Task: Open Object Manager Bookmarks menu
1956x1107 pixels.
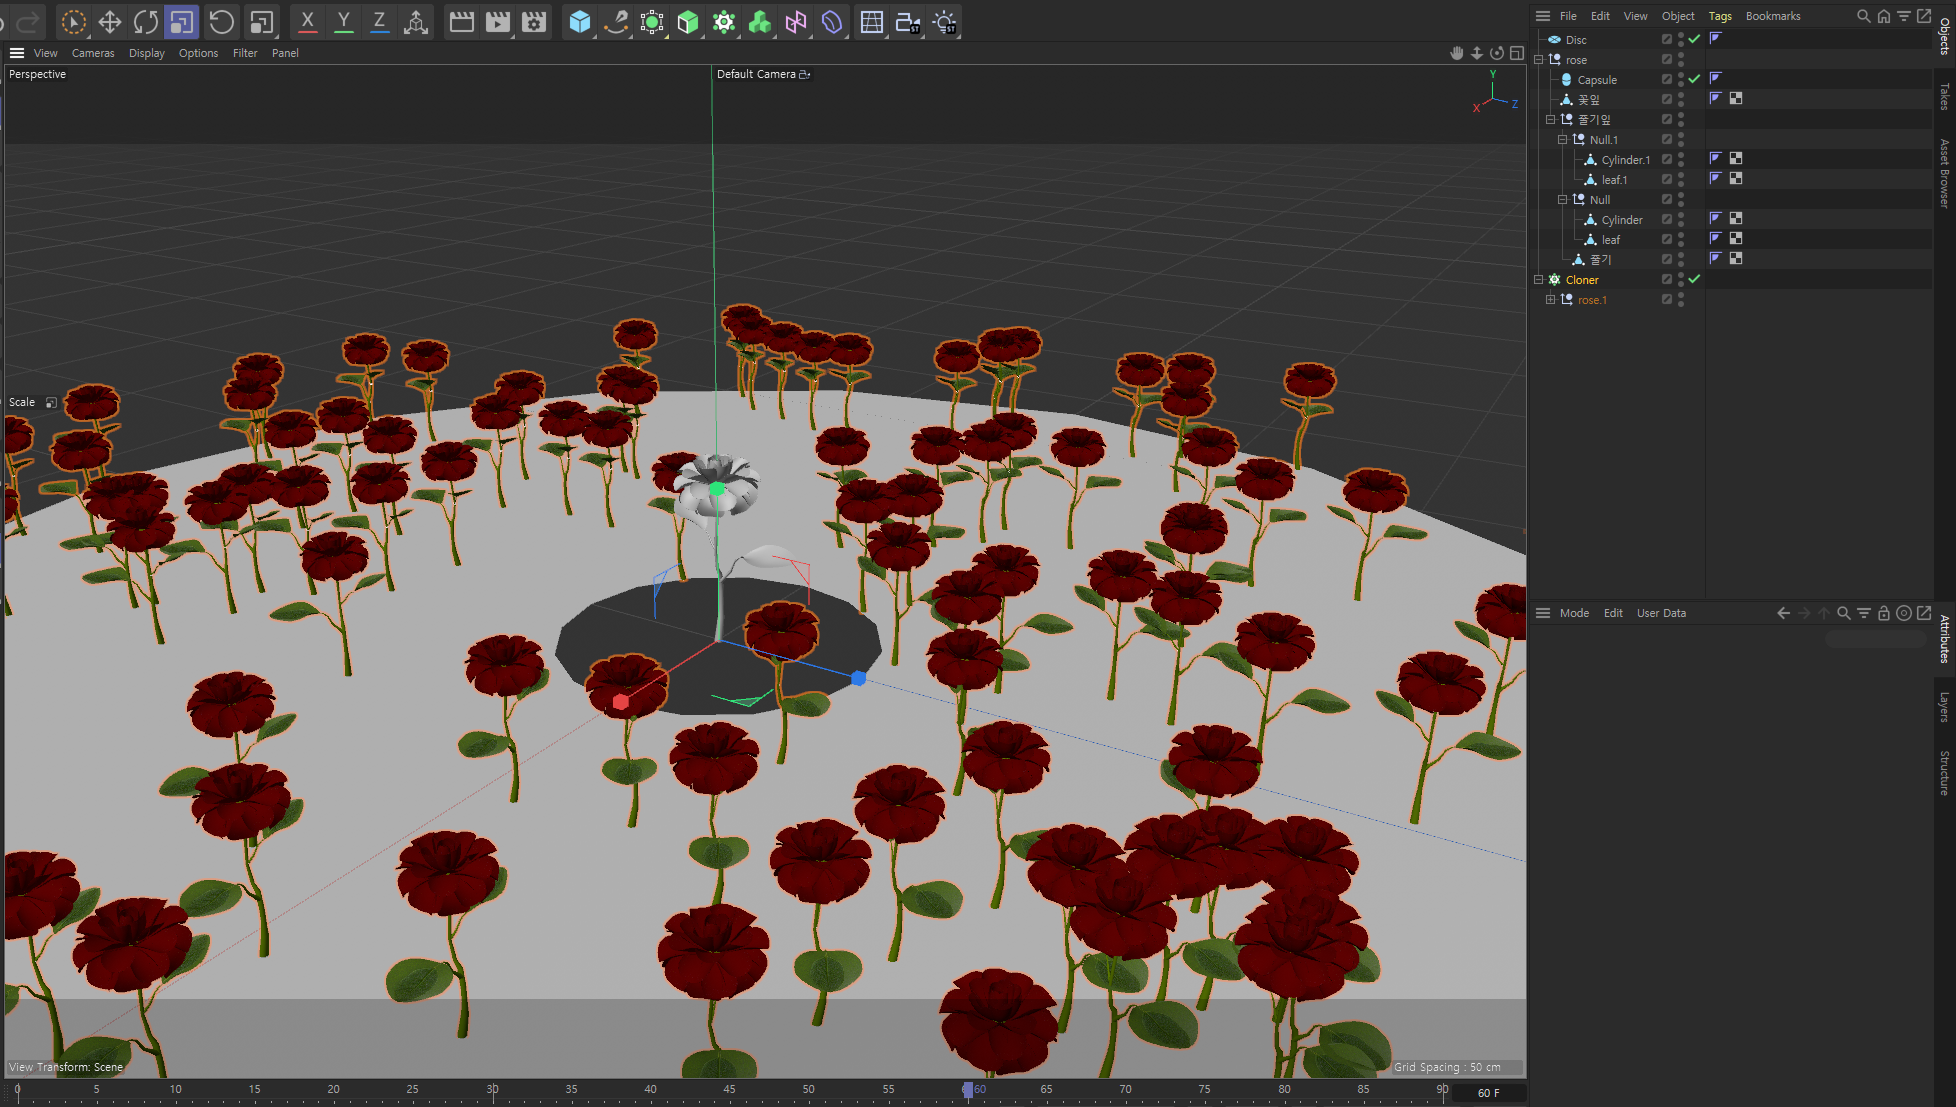Action: click(1773, 16)
